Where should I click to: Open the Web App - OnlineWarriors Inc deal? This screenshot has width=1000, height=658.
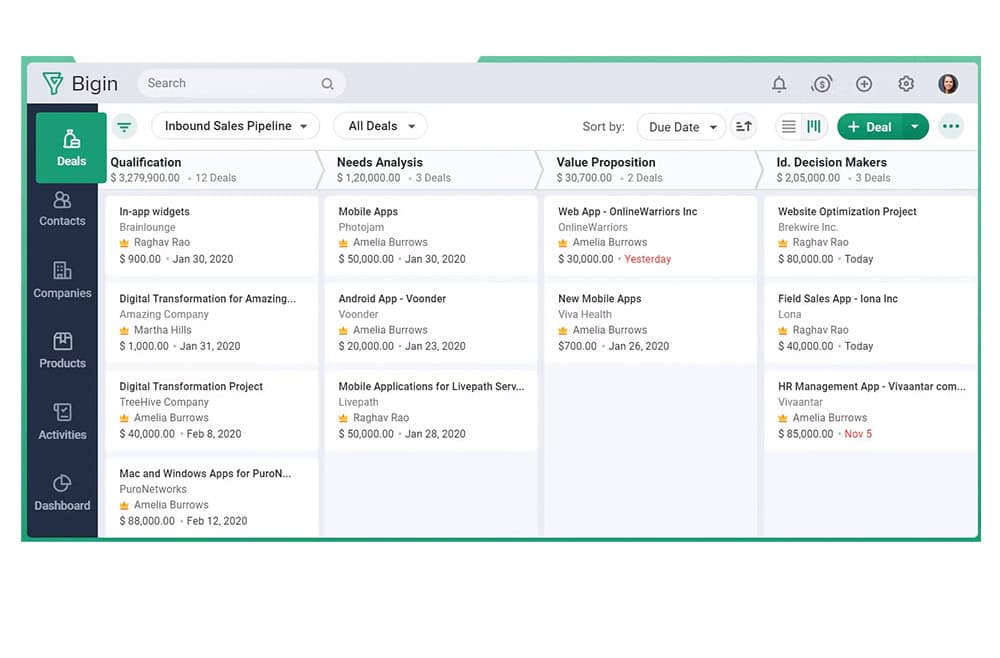651,235
